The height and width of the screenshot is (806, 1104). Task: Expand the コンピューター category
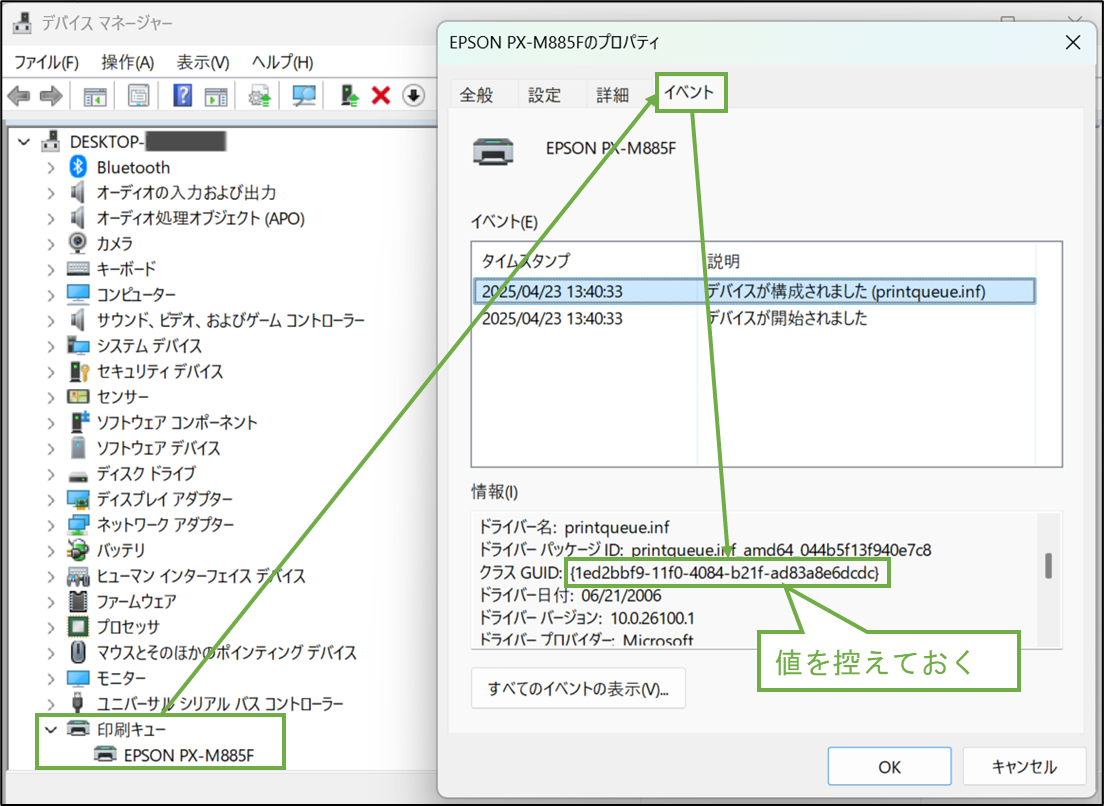[x=51, y=294]
